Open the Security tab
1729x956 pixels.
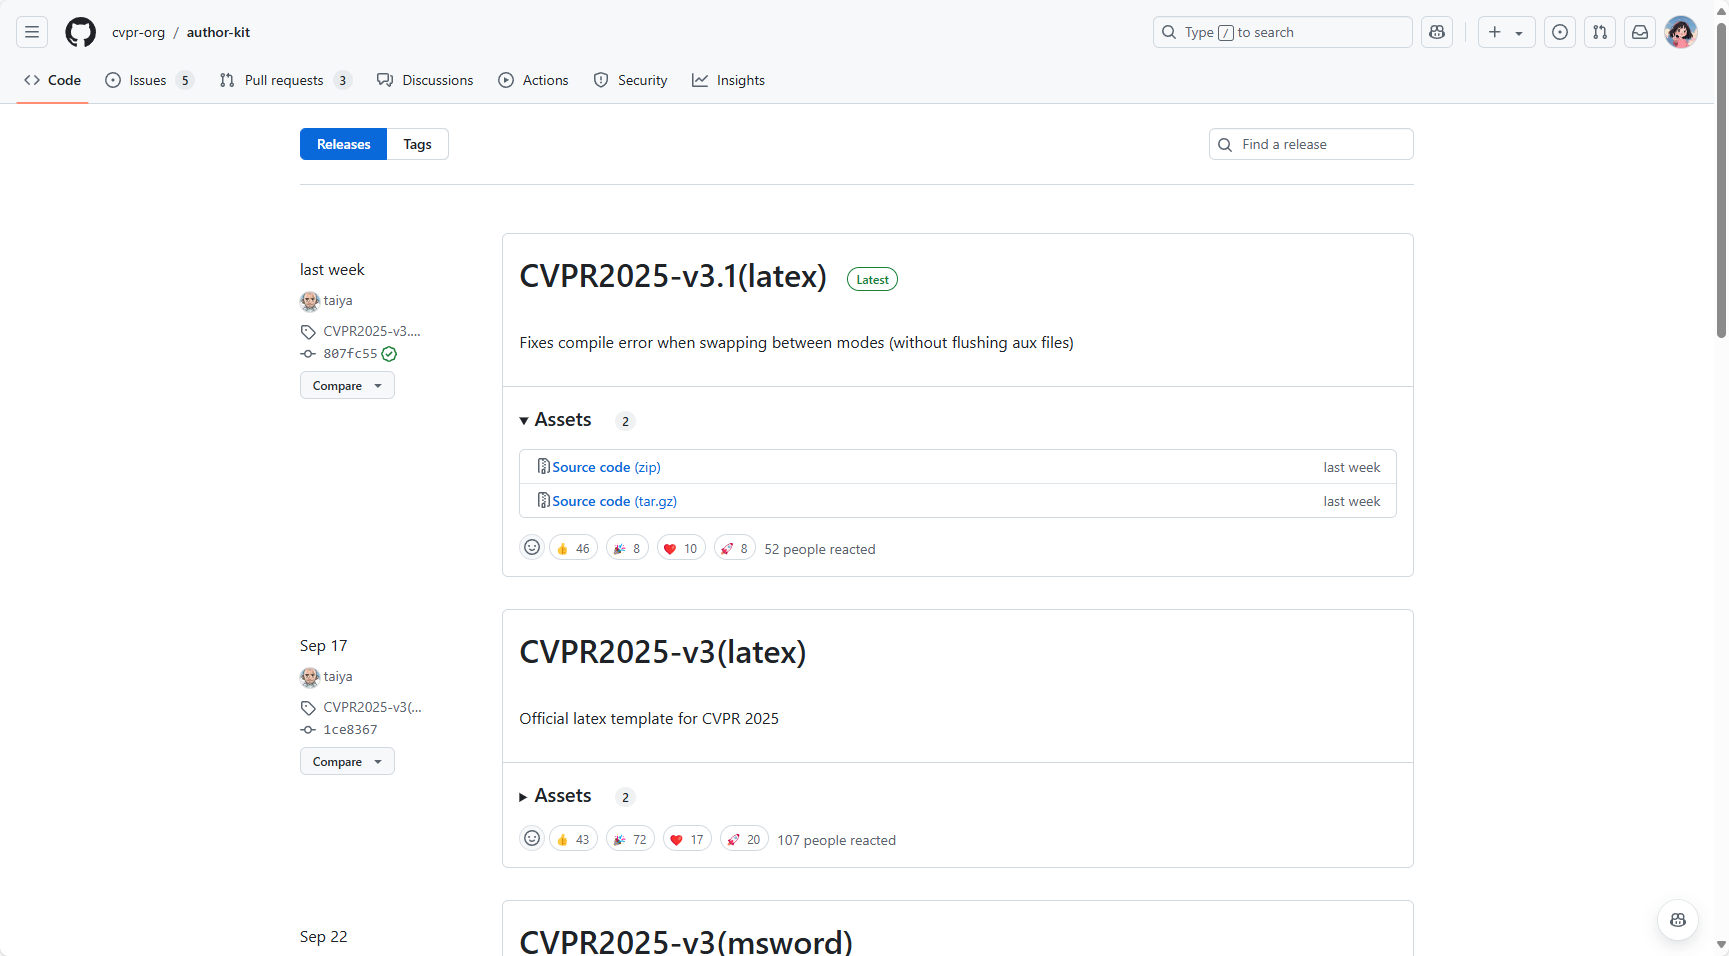(630, 80)
